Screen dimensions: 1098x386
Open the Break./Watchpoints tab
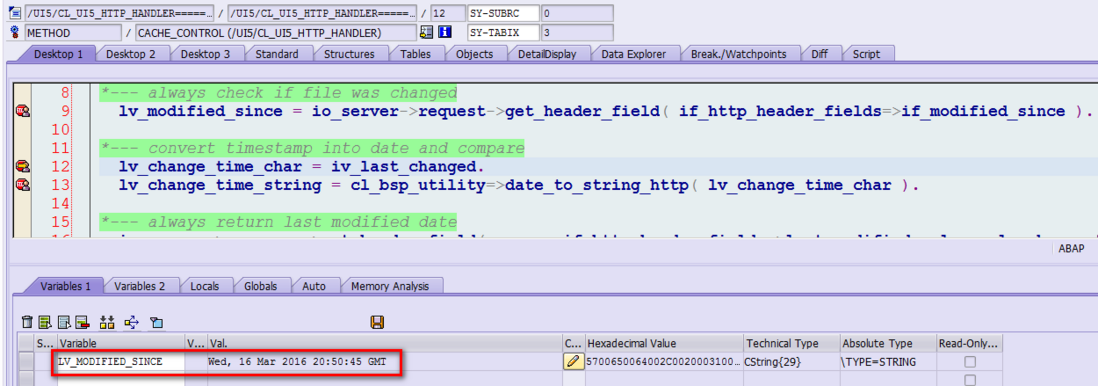[x=738, y=54]
